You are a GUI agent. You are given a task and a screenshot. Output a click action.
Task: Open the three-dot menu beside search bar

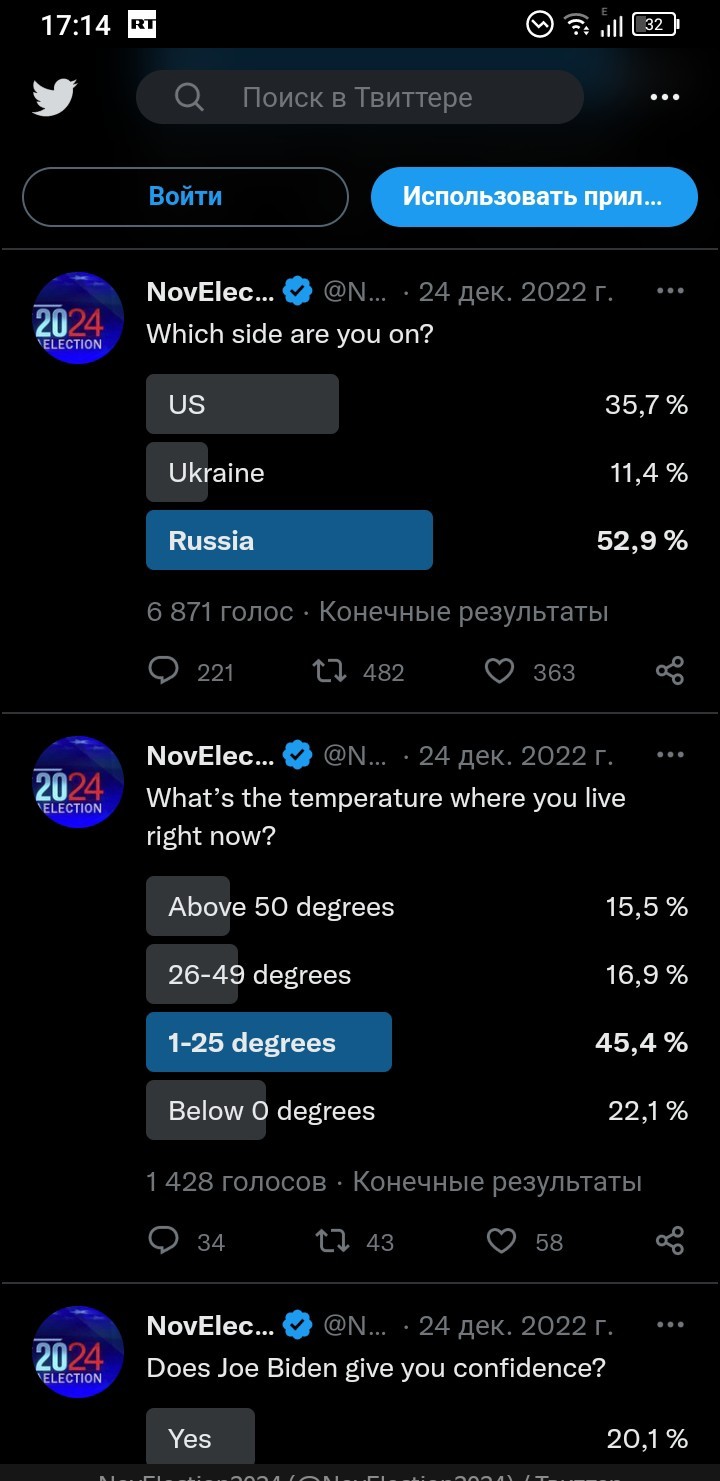665,97
